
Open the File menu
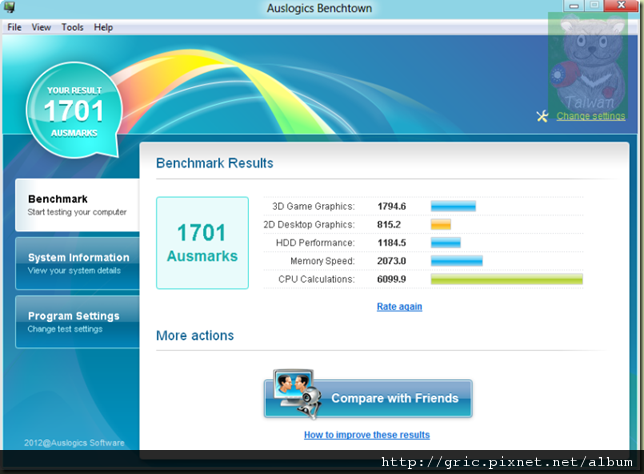pos(14,28)
